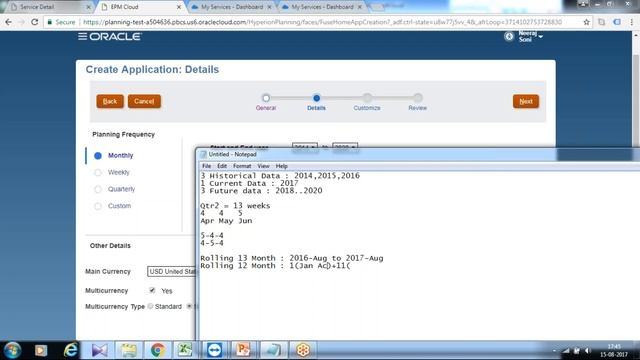
Task: Open the orange flower app in taskbar
Action: tap(303, 350)
